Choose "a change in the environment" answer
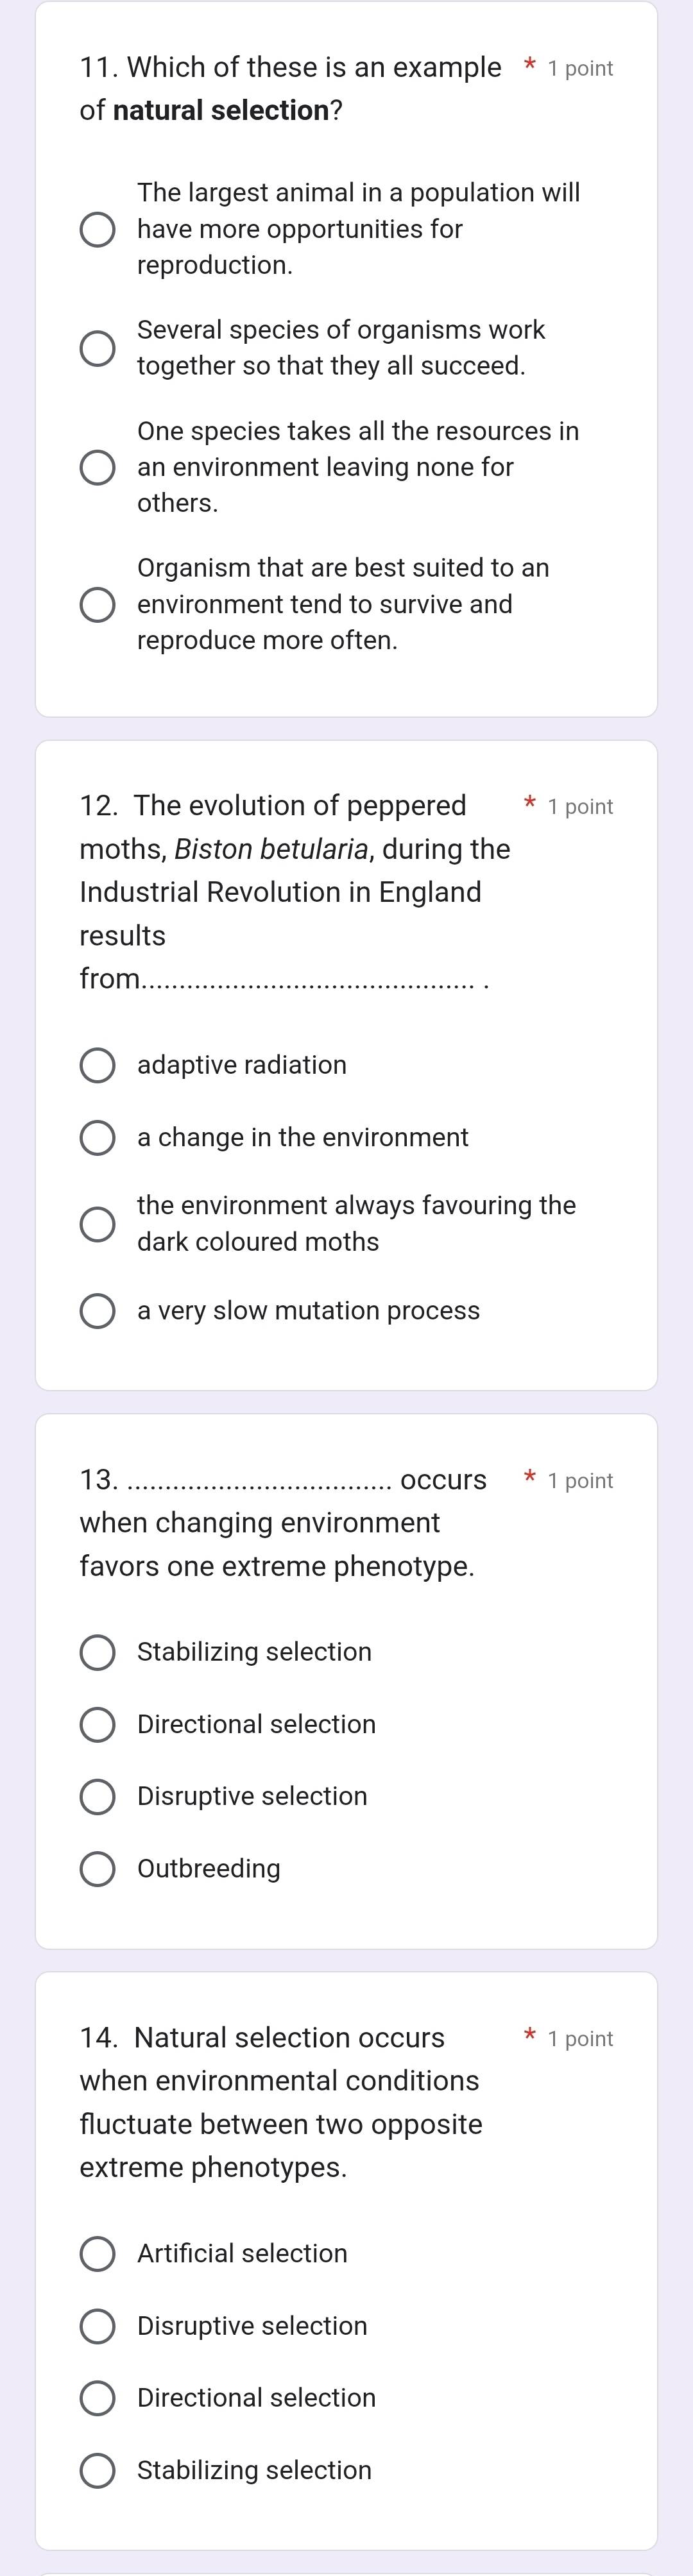Image resolution: width=693 pixels, height=2576 pixels. 98,1138
